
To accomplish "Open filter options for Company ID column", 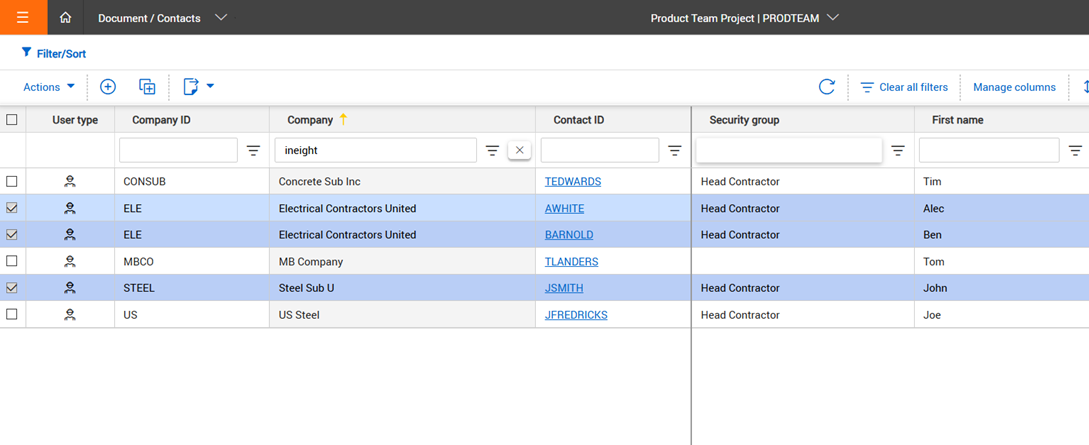I will (x=254, y=150).
